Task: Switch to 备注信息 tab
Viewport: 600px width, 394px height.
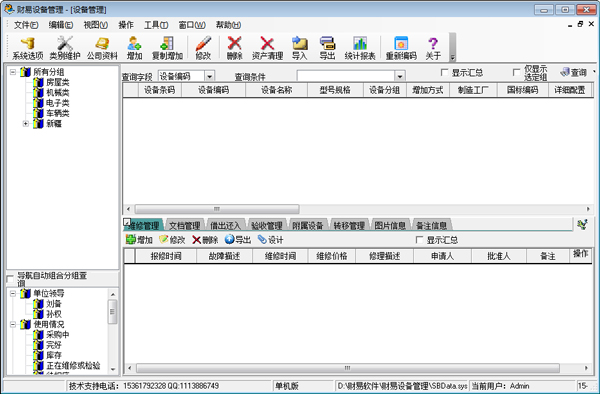Action: pos(431,225)
